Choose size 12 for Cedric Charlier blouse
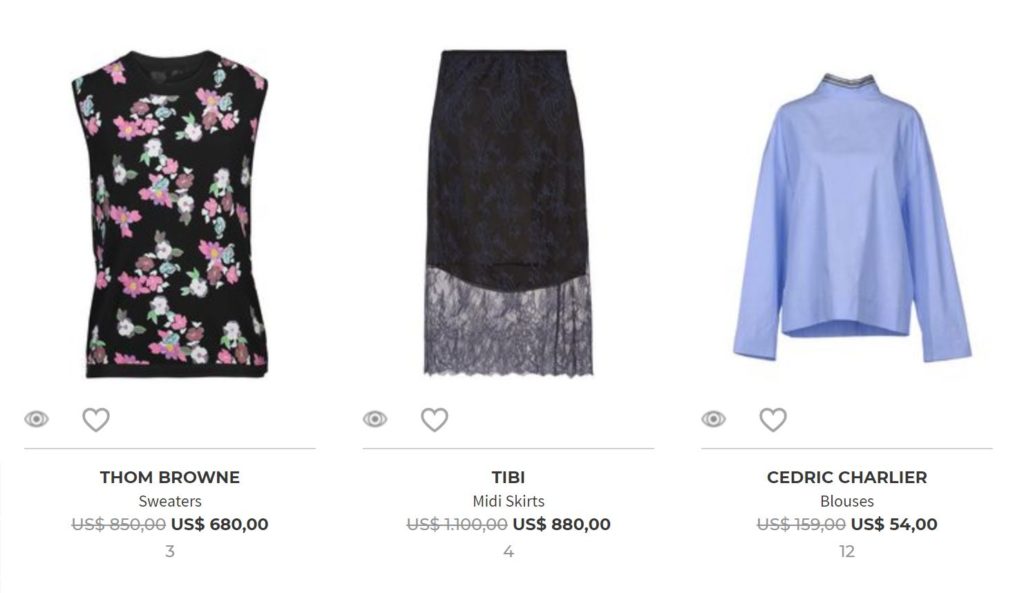Screen dimensions: 1024x593 [x=847, y=551]
